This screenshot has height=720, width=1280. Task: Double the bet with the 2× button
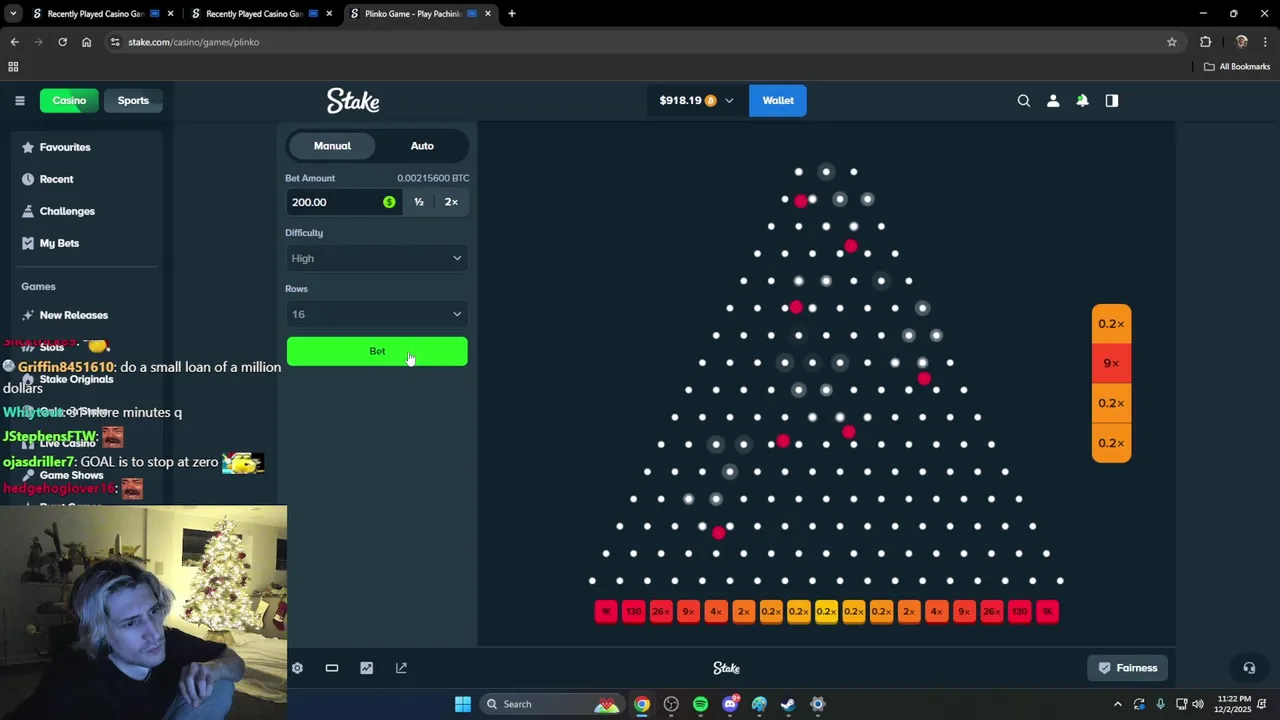click(451, 202)
